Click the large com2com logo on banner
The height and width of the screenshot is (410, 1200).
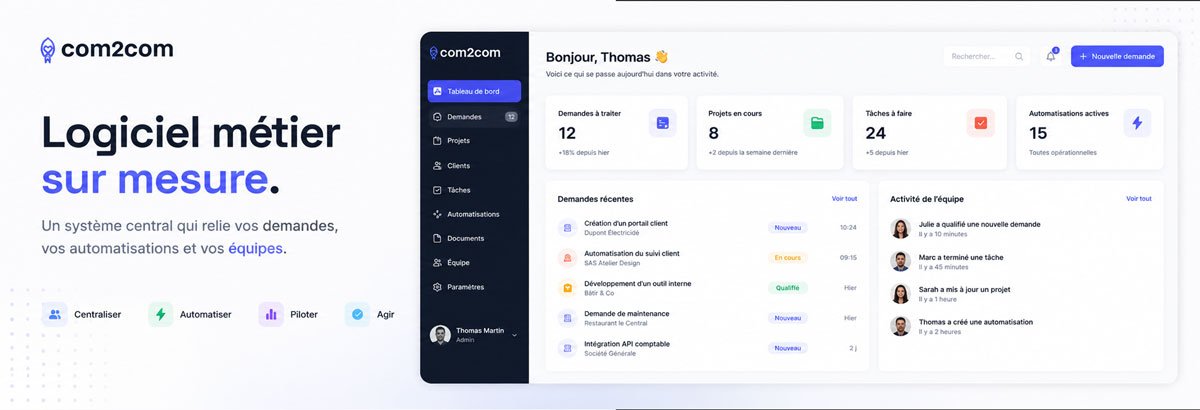[x=106, y=49]
